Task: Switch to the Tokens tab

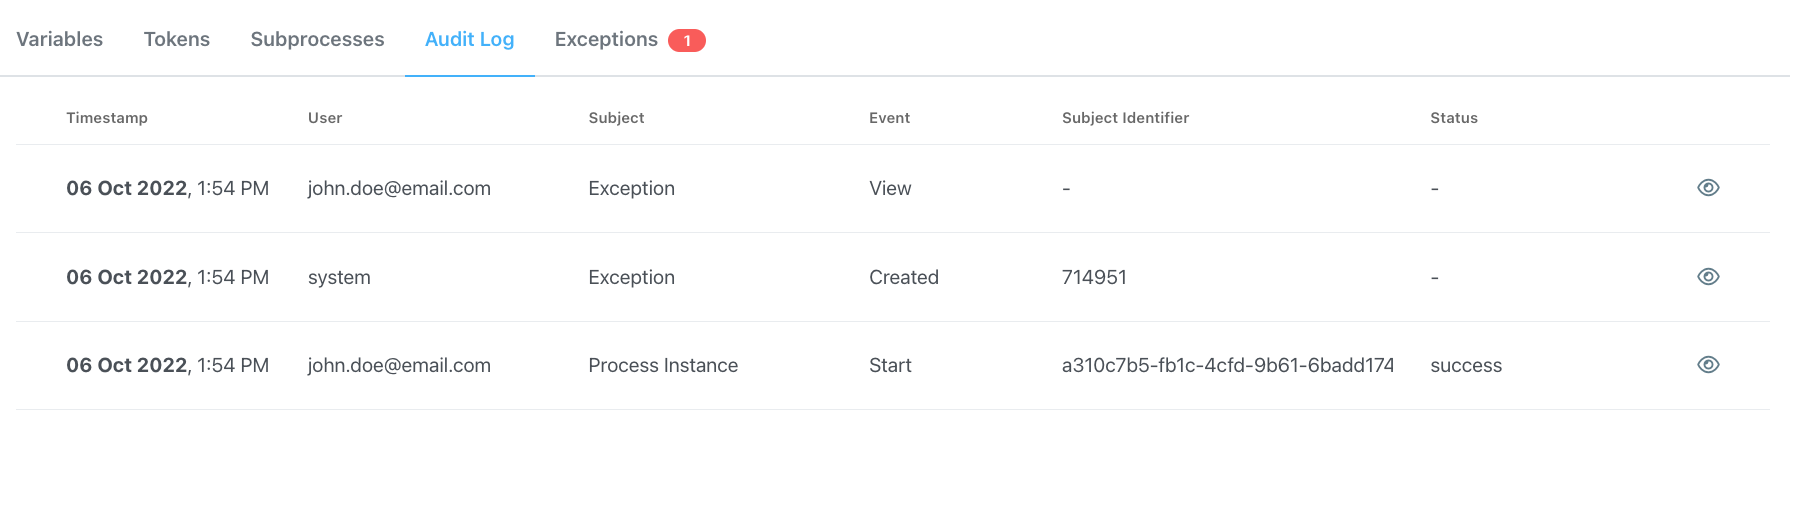Action: (x=177, y=39)
